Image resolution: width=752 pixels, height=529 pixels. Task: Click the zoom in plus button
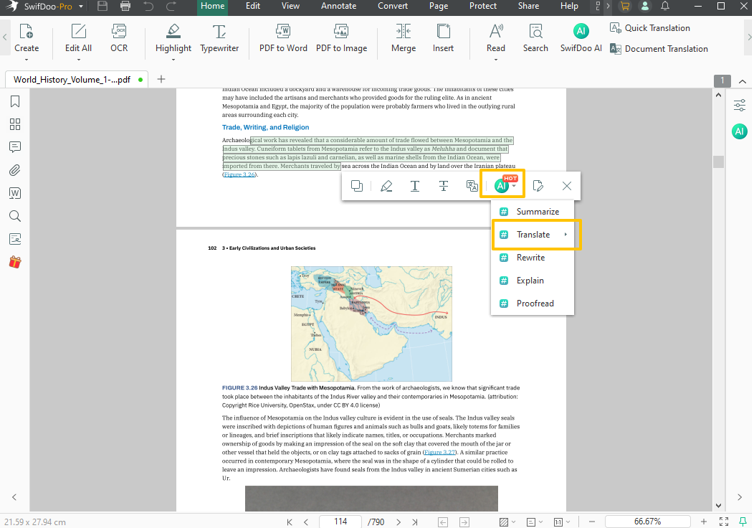703,522
